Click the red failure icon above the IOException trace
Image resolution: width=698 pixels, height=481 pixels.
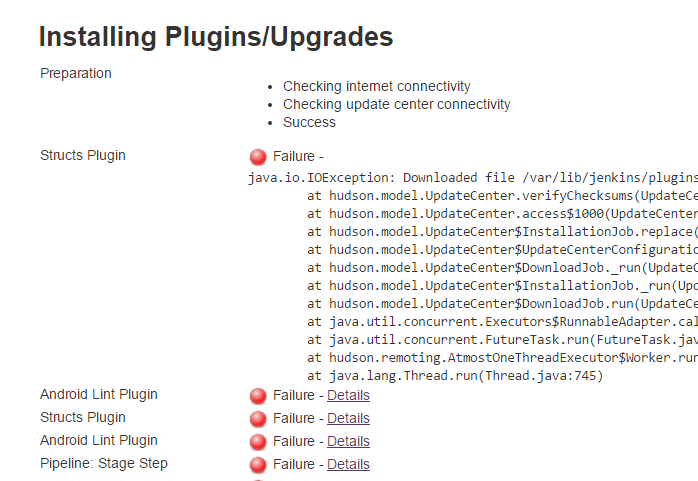tap(258, 157)
